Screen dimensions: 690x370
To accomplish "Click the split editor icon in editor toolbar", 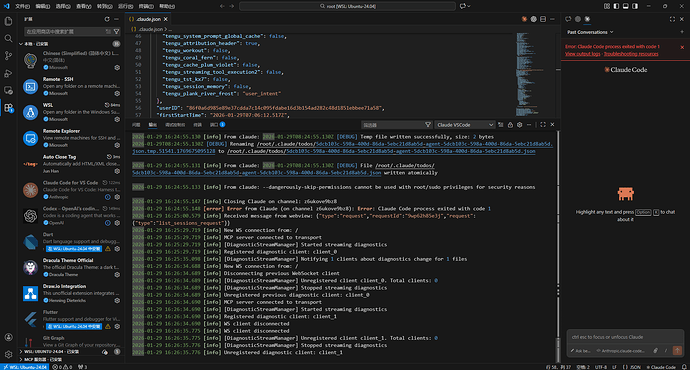I will pyautogui.click(x=543, y=19).
